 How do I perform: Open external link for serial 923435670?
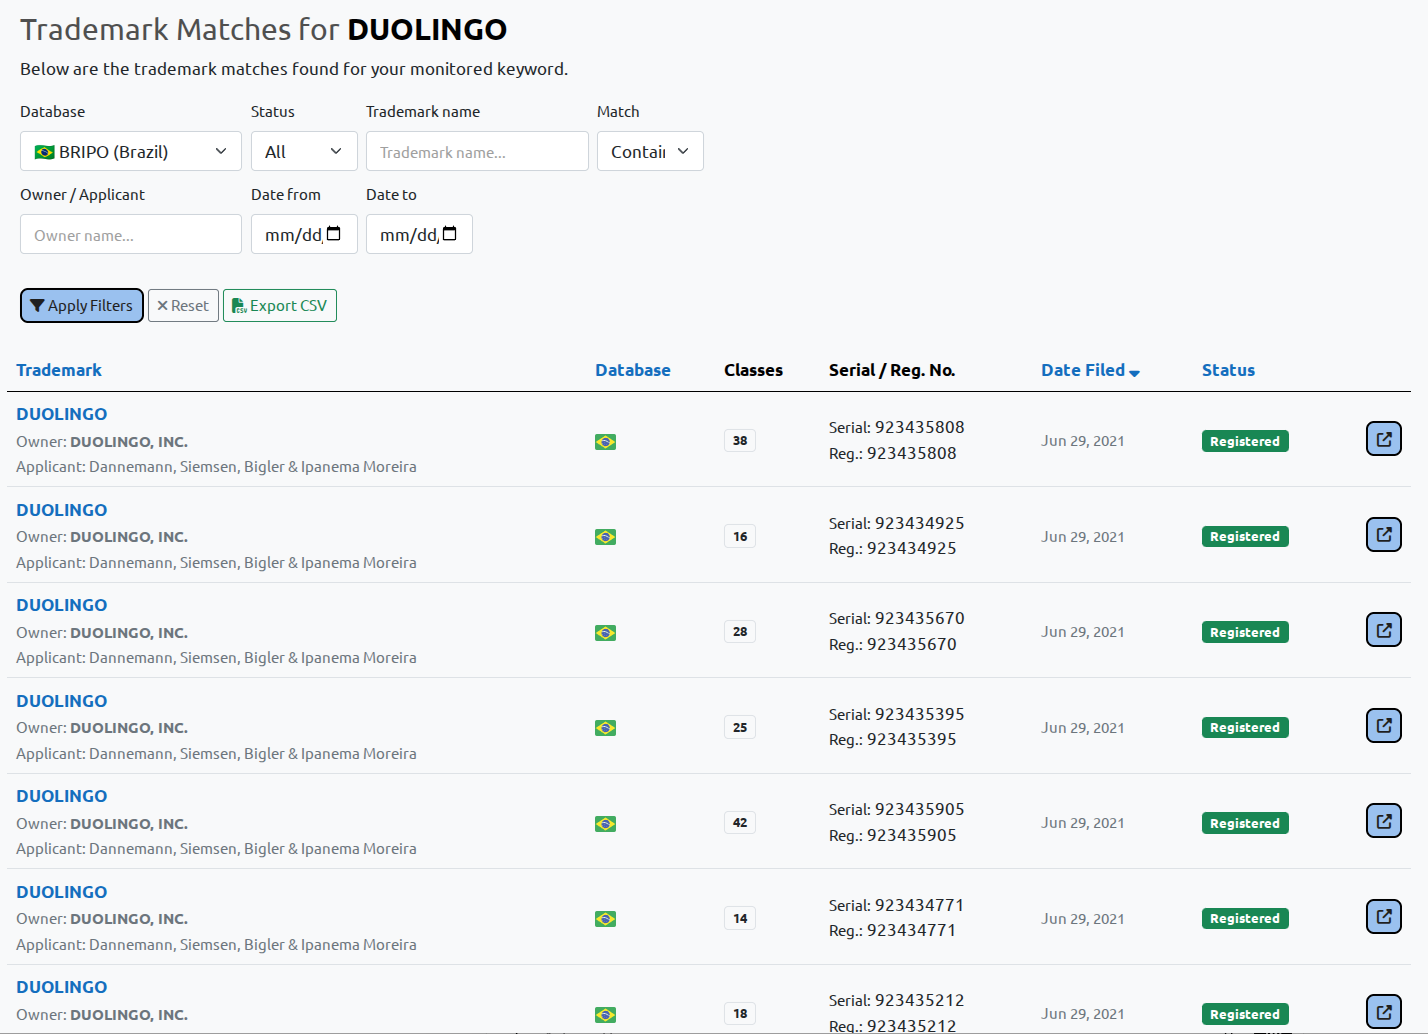coord(1383,630)
